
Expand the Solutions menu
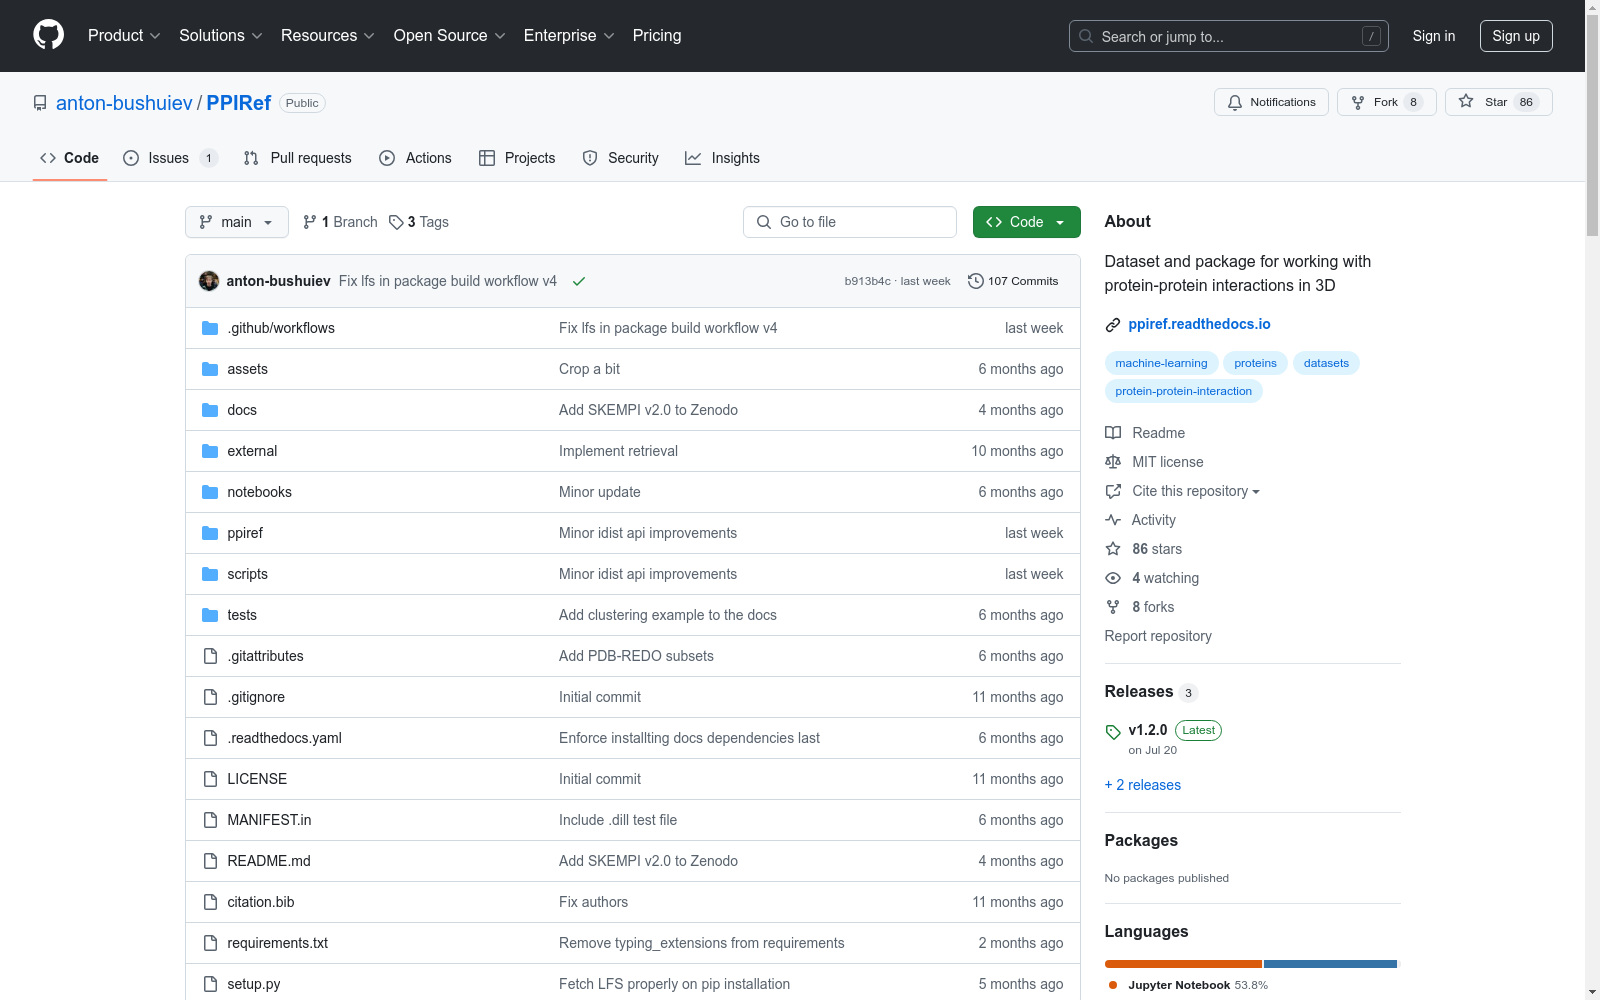point(221,35)
